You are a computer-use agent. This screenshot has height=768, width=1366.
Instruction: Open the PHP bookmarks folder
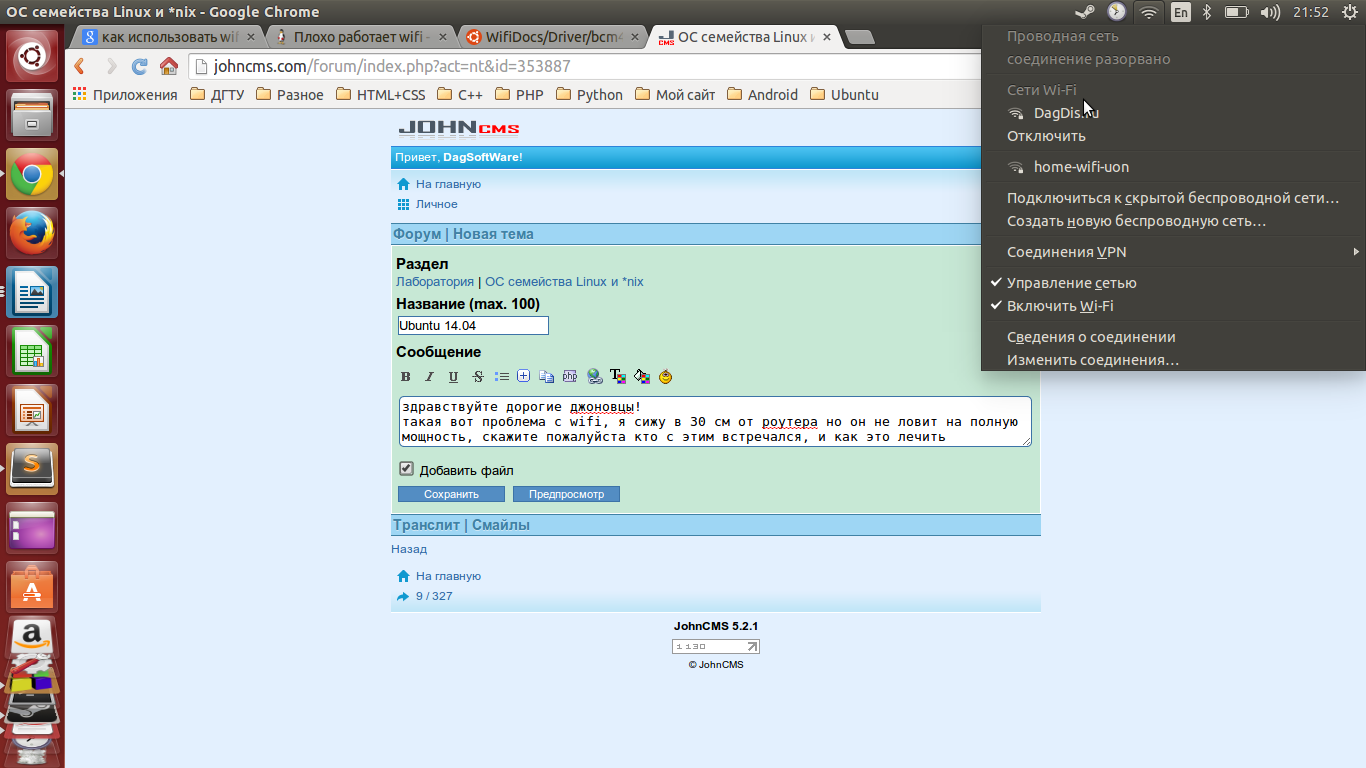click(518, 95)
